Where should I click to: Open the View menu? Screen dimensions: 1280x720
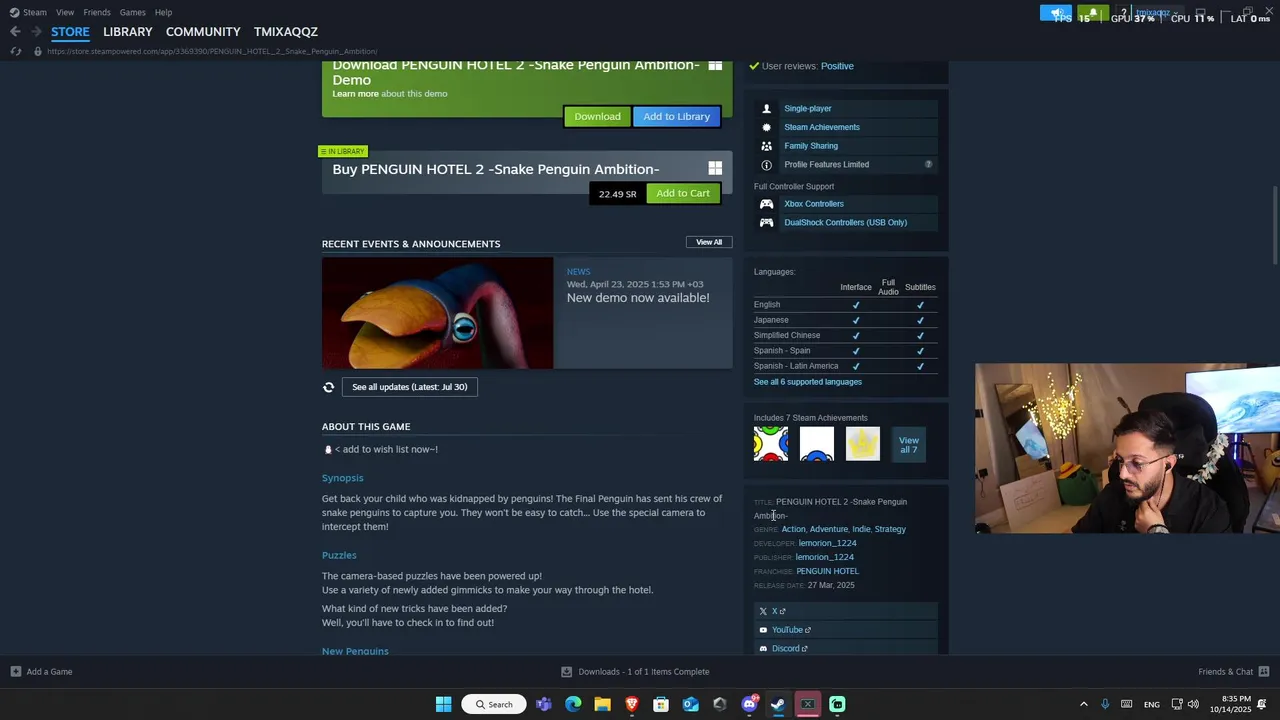[65, 12]
